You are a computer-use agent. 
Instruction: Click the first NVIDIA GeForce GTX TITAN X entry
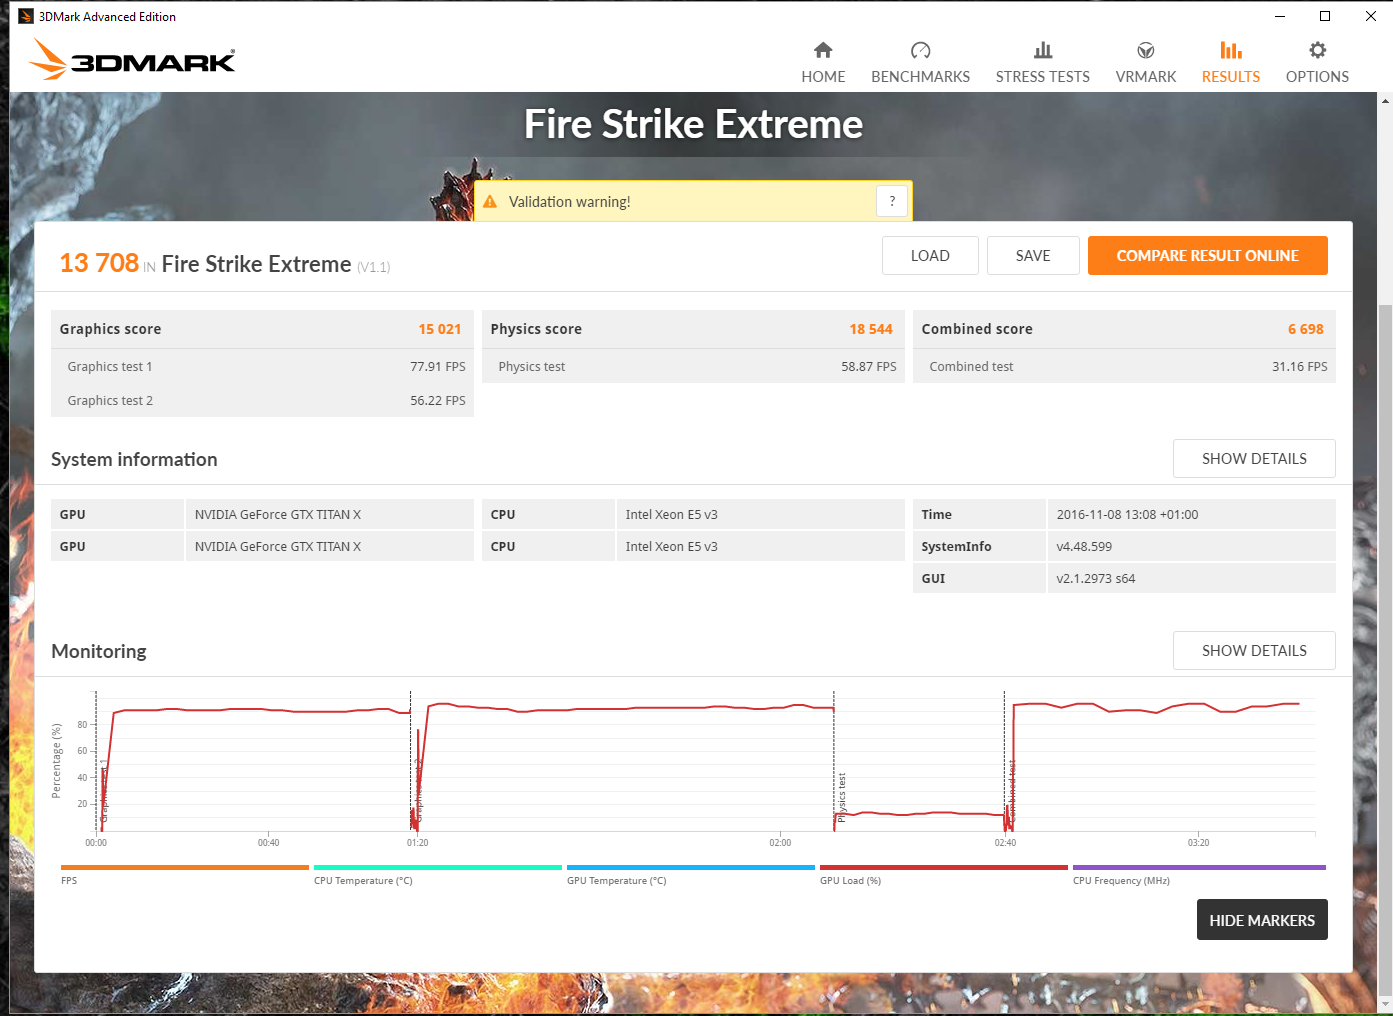click(x=278, y=514)
